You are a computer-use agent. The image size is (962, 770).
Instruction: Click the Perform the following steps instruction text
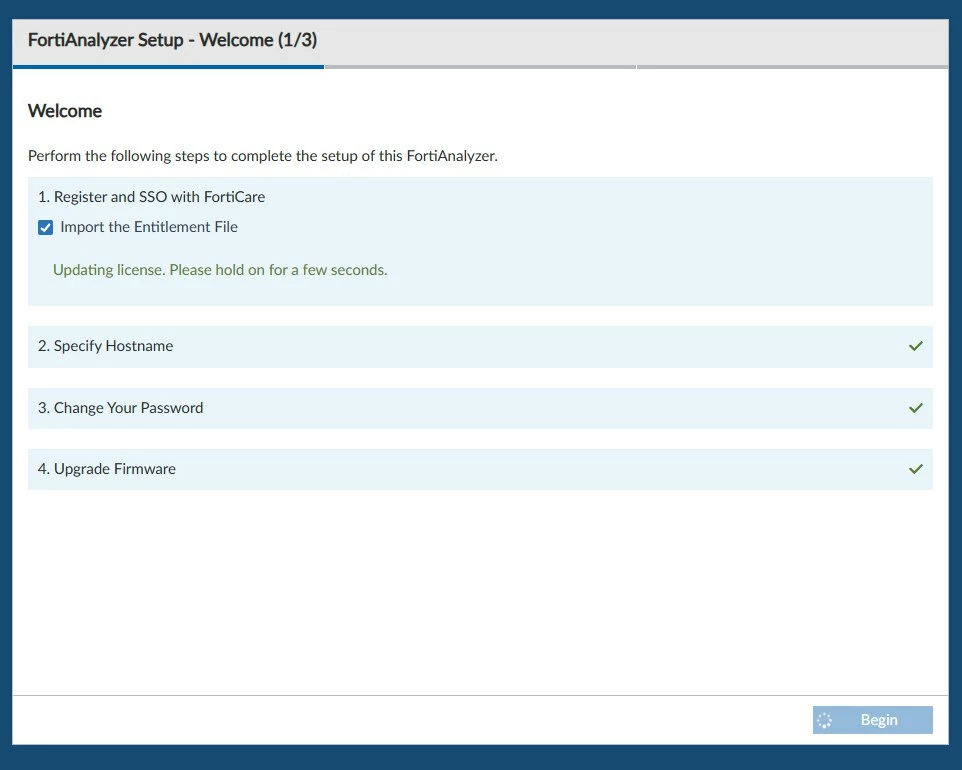tap(263, 156)
